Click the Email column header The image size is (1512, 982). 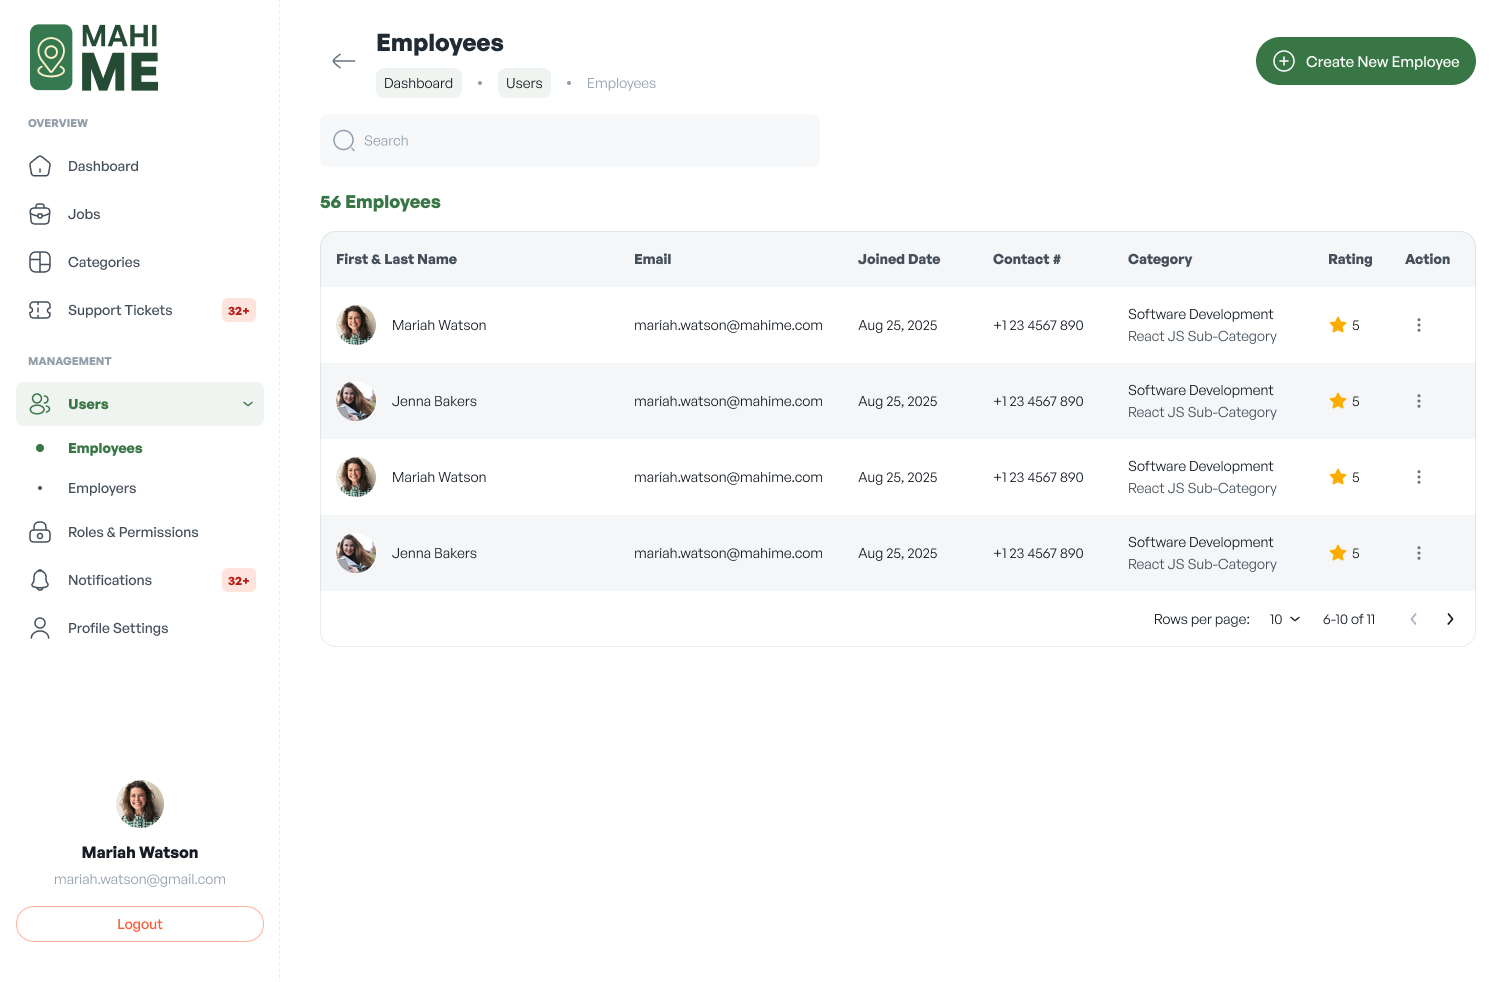[652, 259]
